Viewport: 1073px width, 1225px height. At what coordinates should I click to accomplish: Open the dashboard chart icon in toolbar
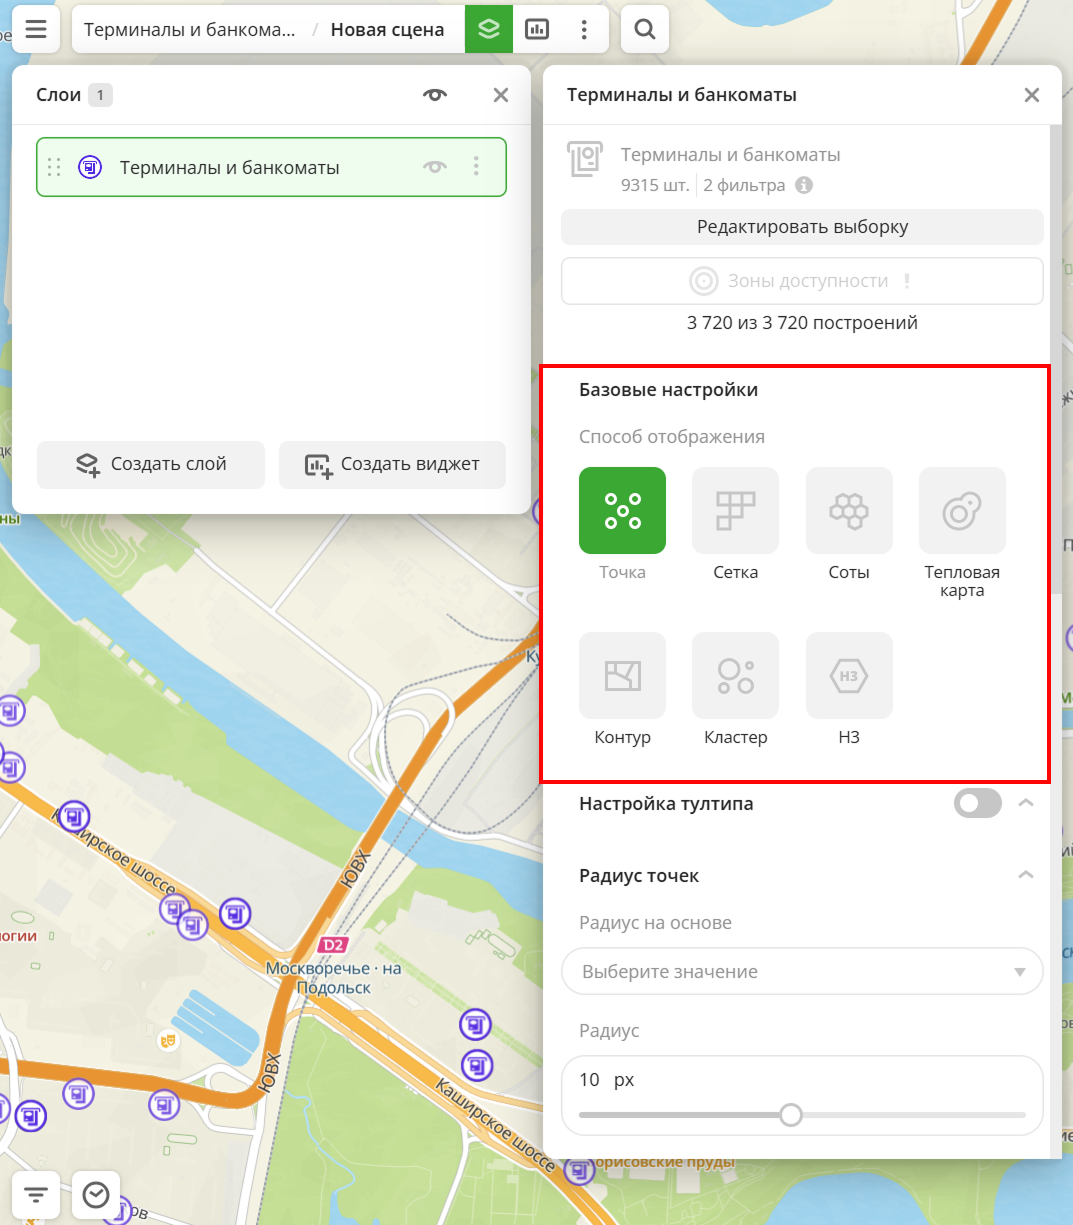pyautogui.click(x=537, y=30)
